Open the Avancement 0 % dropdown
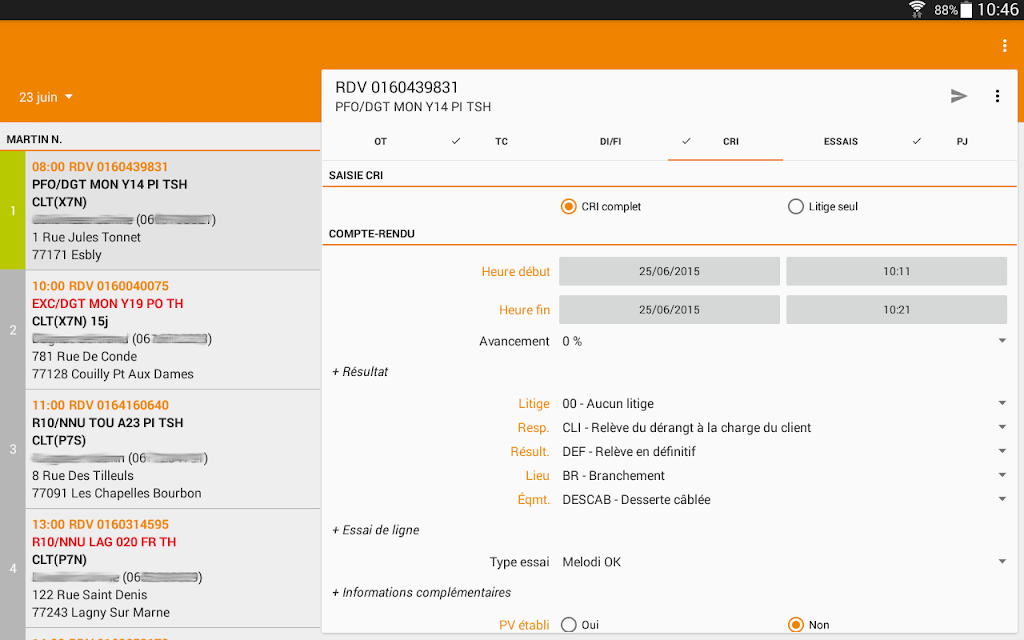1024x640 pixels. [783, 341]
